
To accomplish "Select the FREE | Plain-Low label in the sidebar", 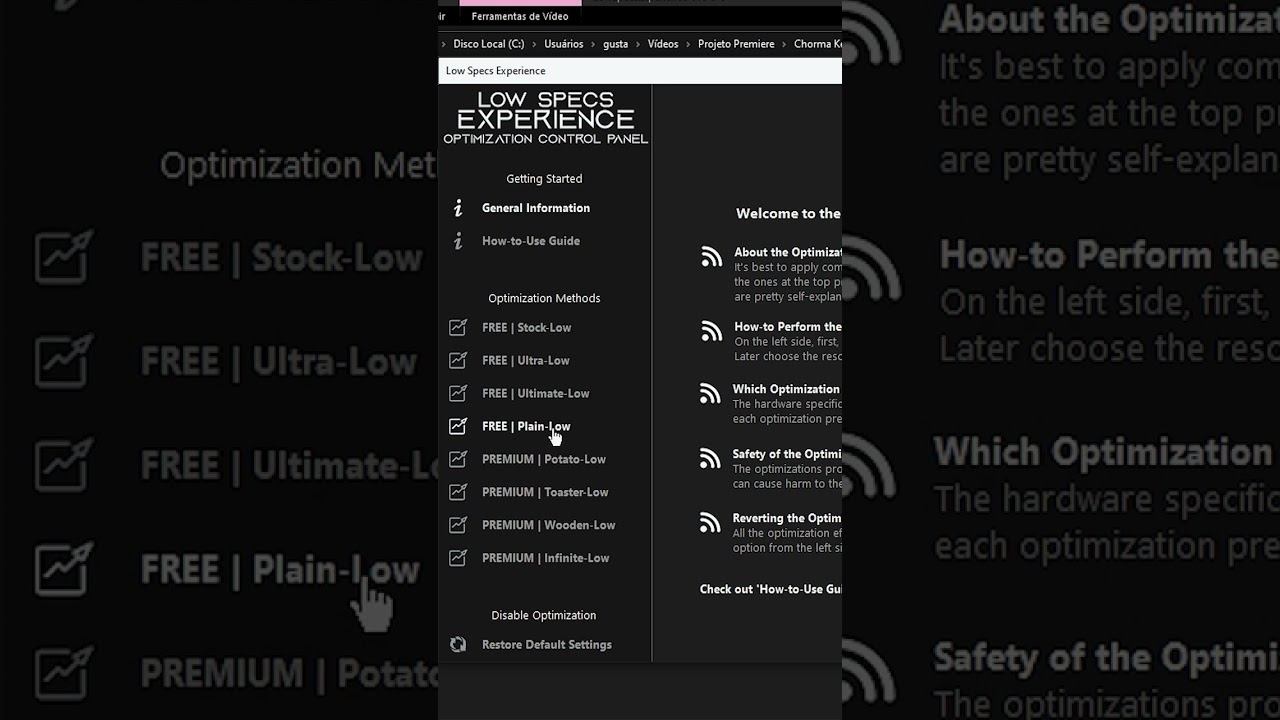I will 526,426.
